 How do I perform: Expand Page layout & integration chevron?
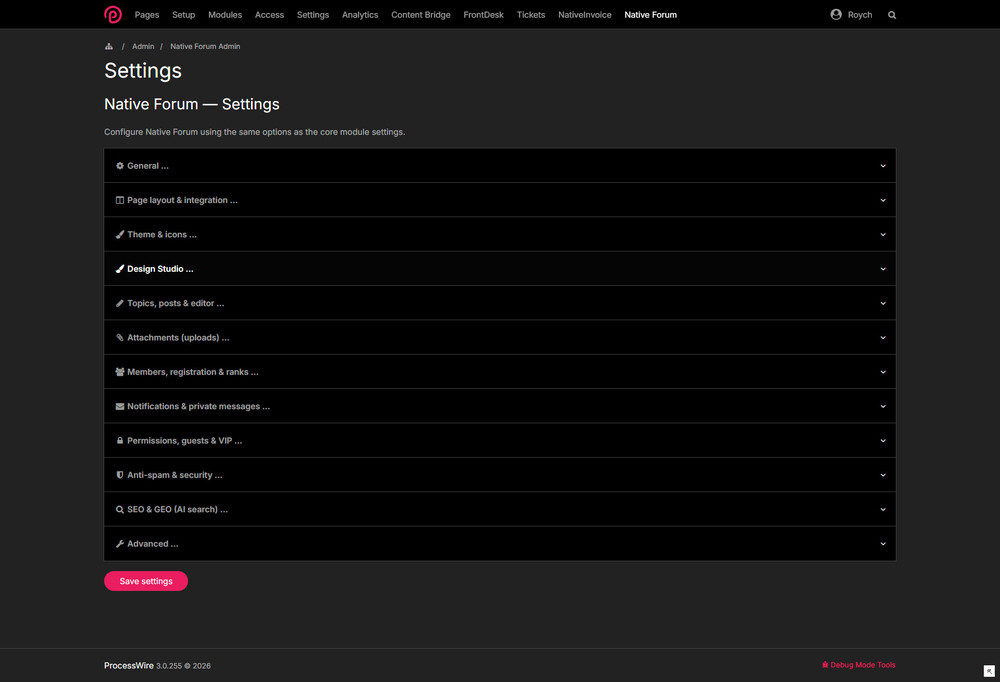point(883,200)
